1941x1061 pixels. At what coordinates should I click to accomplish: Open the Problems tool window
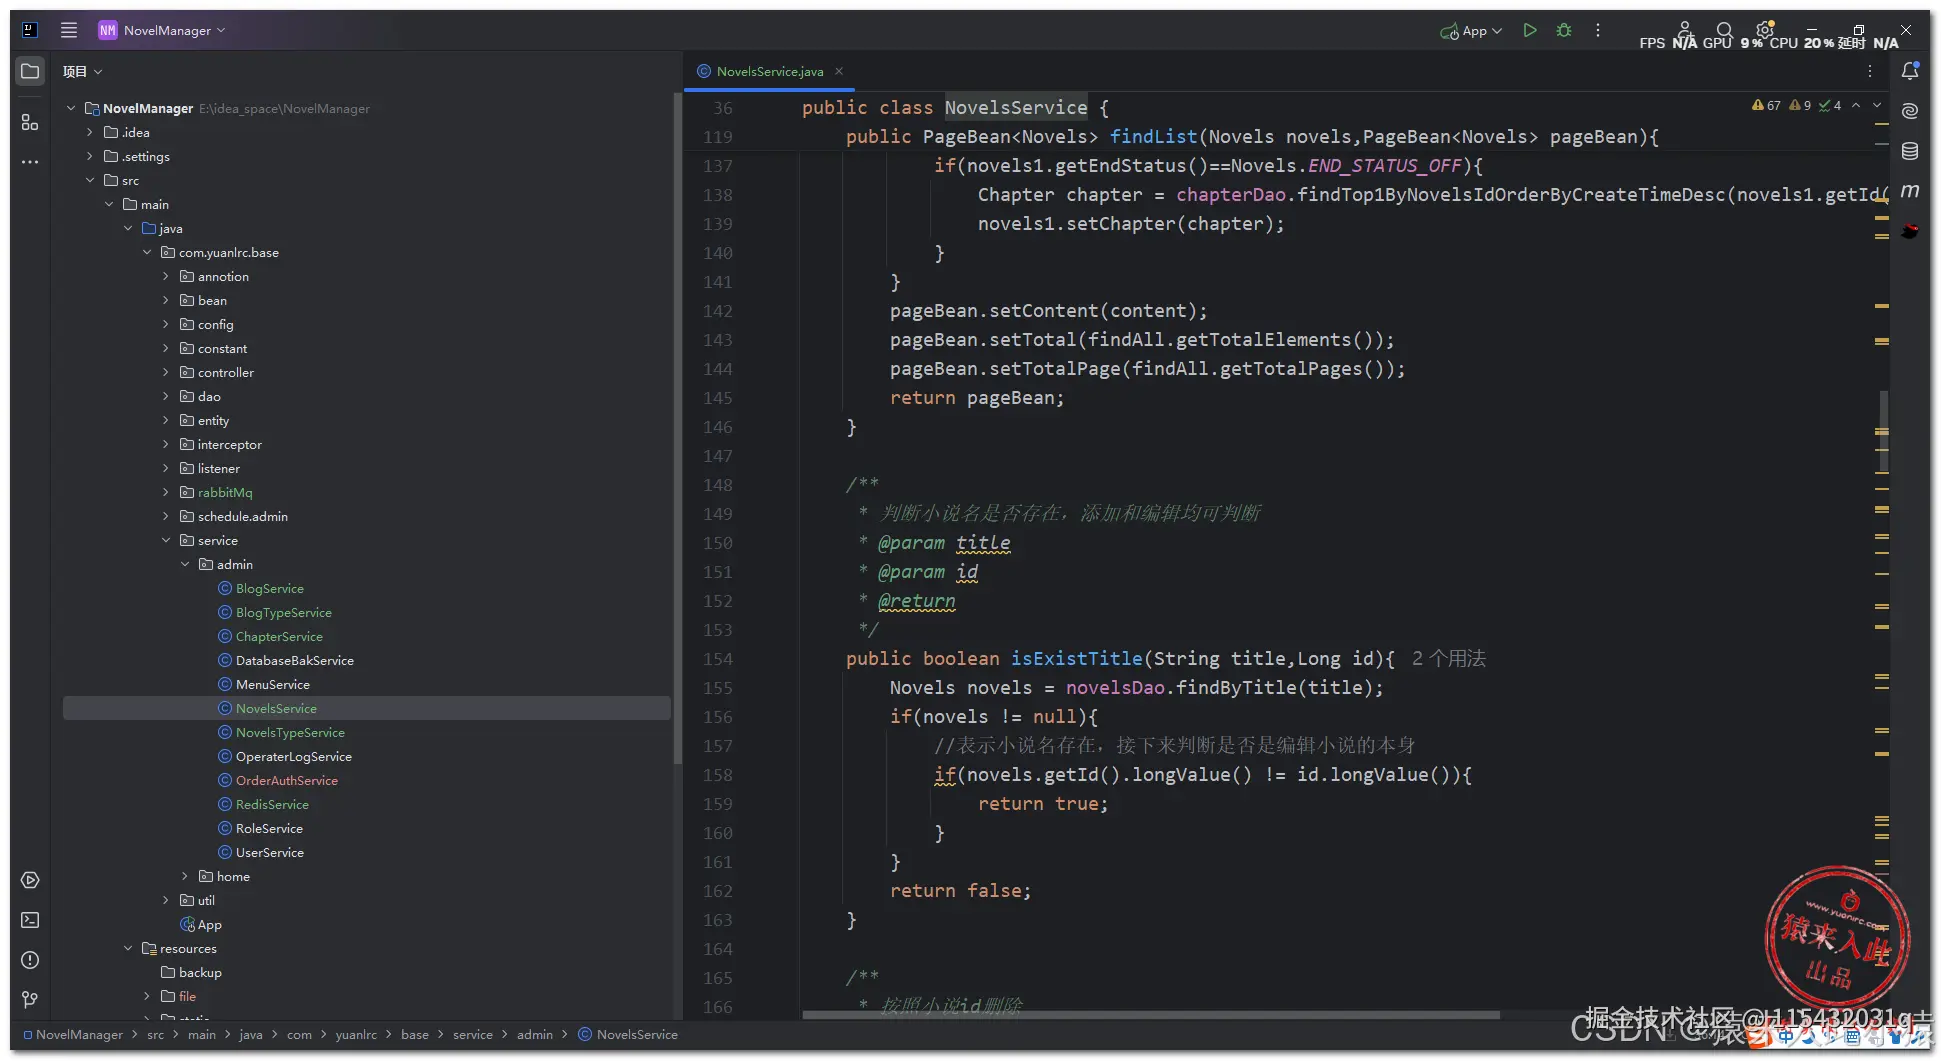[x=30, y=960]
